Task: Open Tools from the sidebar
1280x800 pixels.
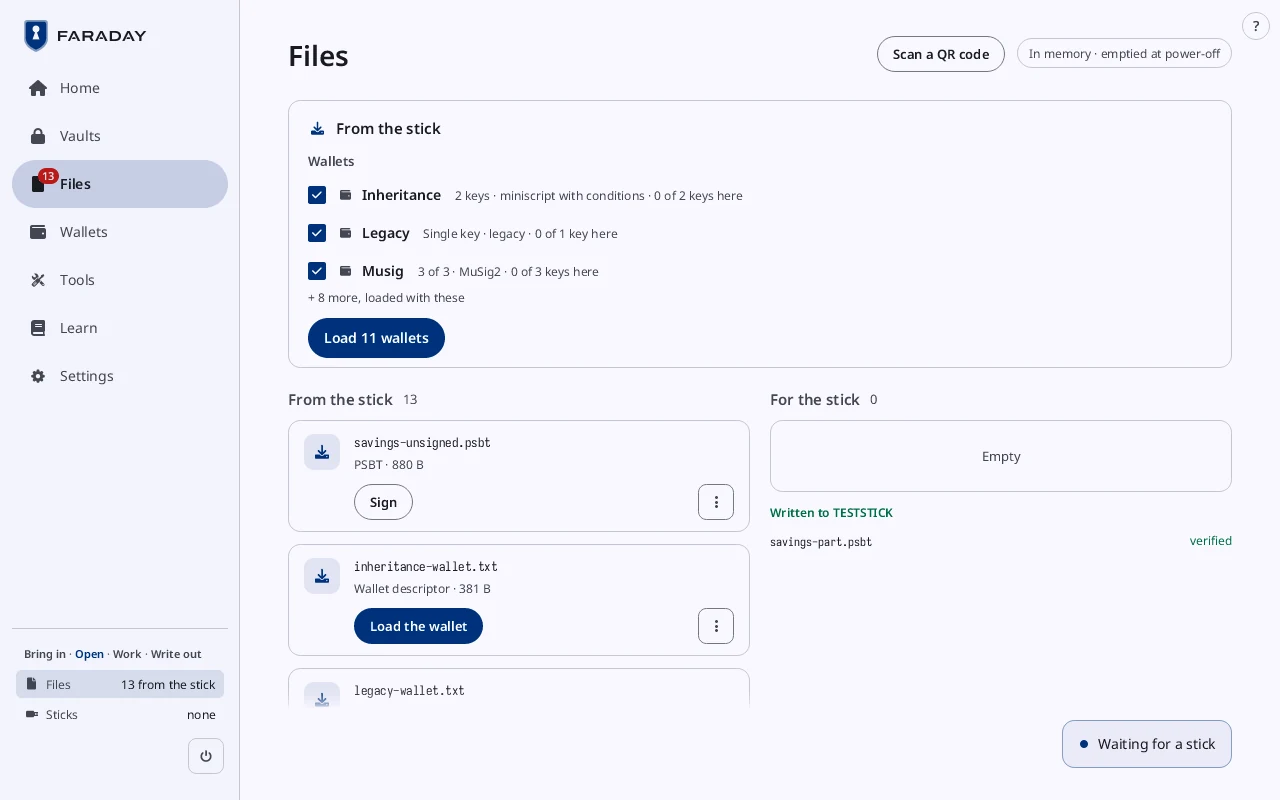Action: [120, 280]
